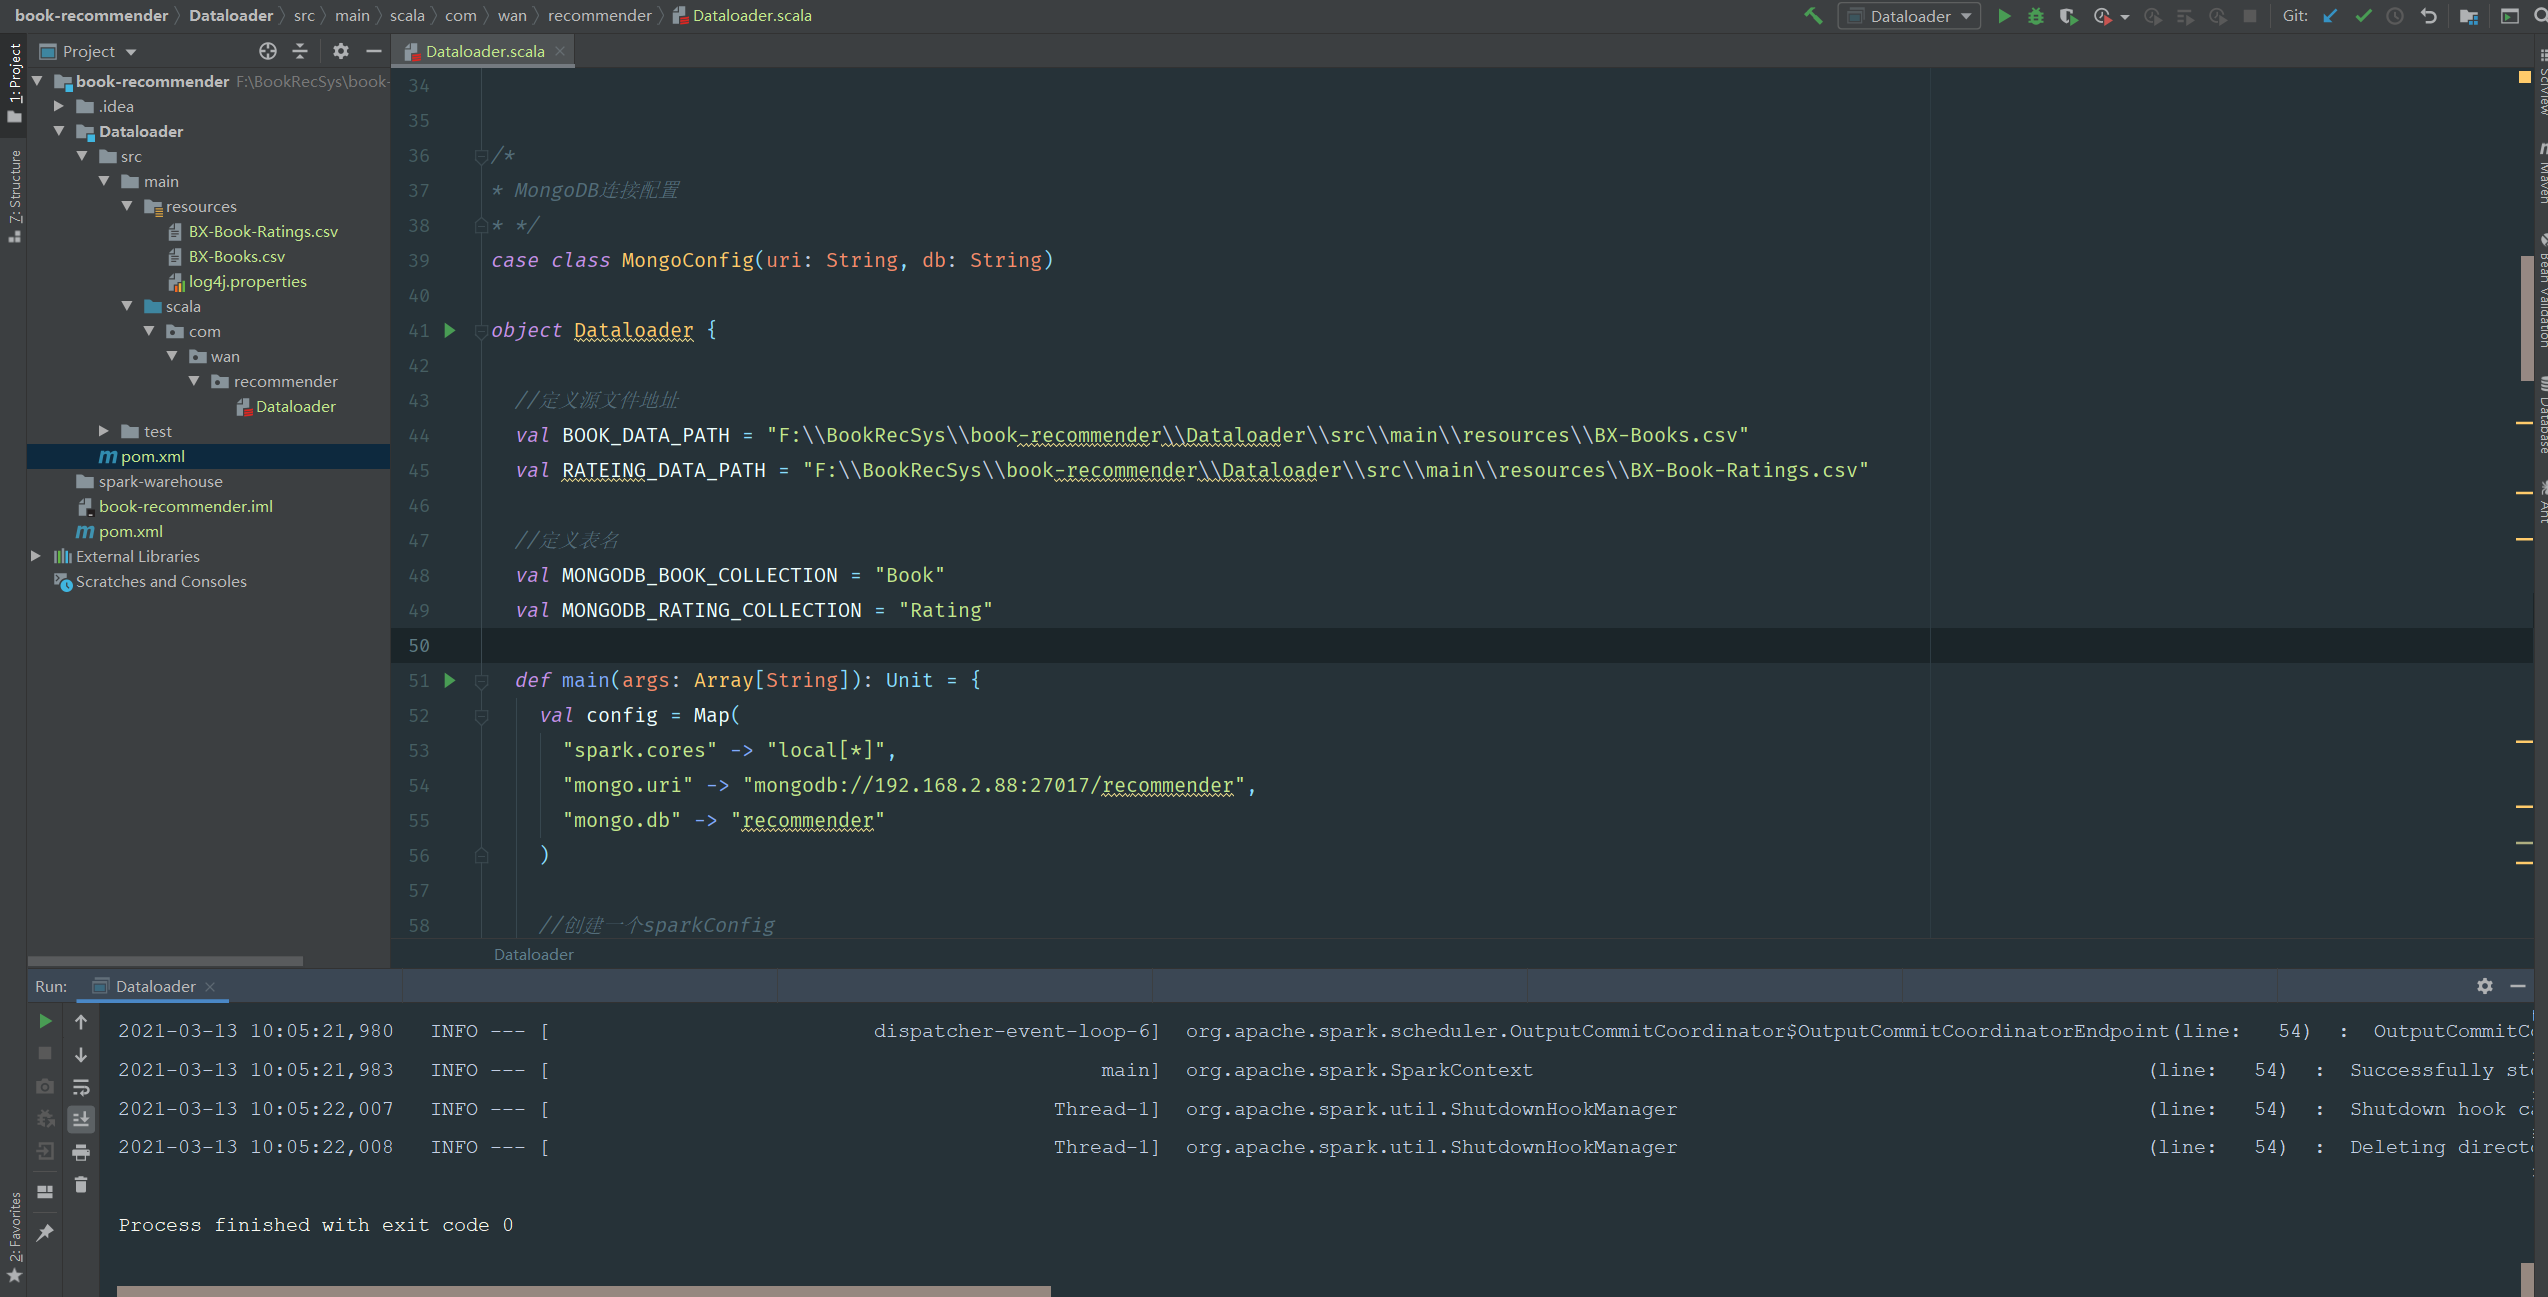Clear all console output with trash icon
The image size is (2548, 1297).
(x=81, y=1185)
